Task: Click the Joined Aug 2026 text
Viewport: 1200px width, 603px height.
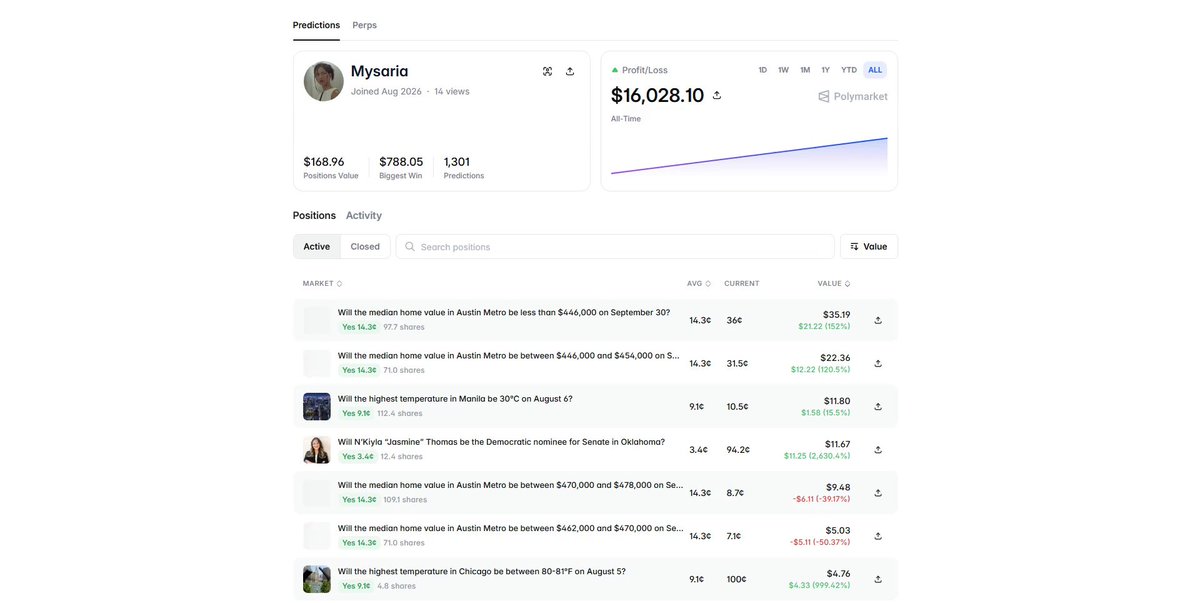Action: tap(386, 91)
